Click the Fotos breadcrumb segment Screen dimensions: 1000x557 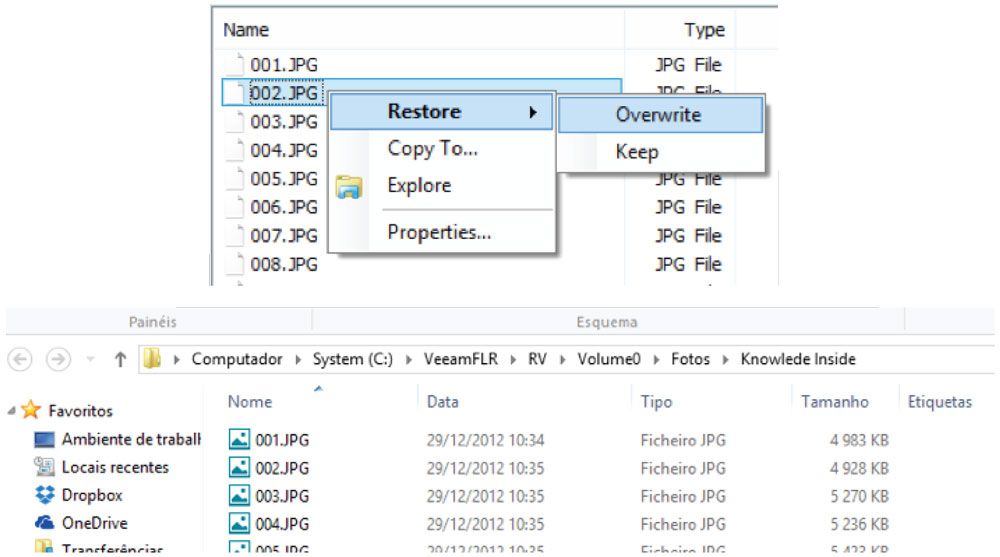[x=691, y=359]
